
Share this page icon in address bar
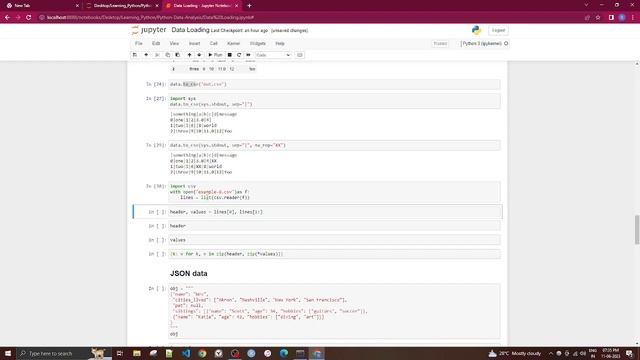coord(587,18)
